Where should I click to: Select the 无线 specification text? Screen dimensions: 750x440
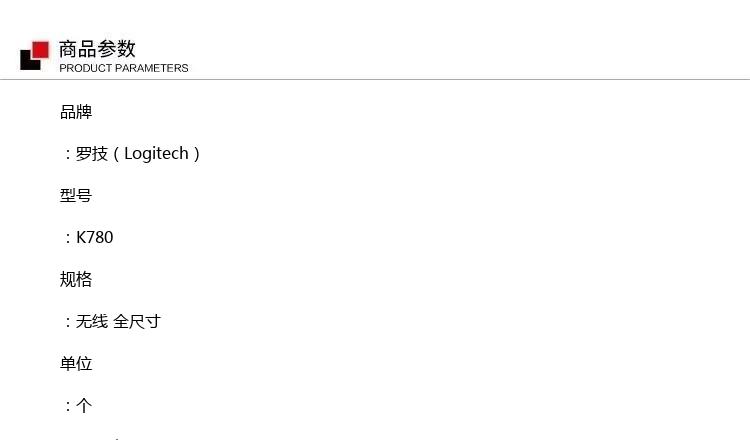[x=92, y=321]
